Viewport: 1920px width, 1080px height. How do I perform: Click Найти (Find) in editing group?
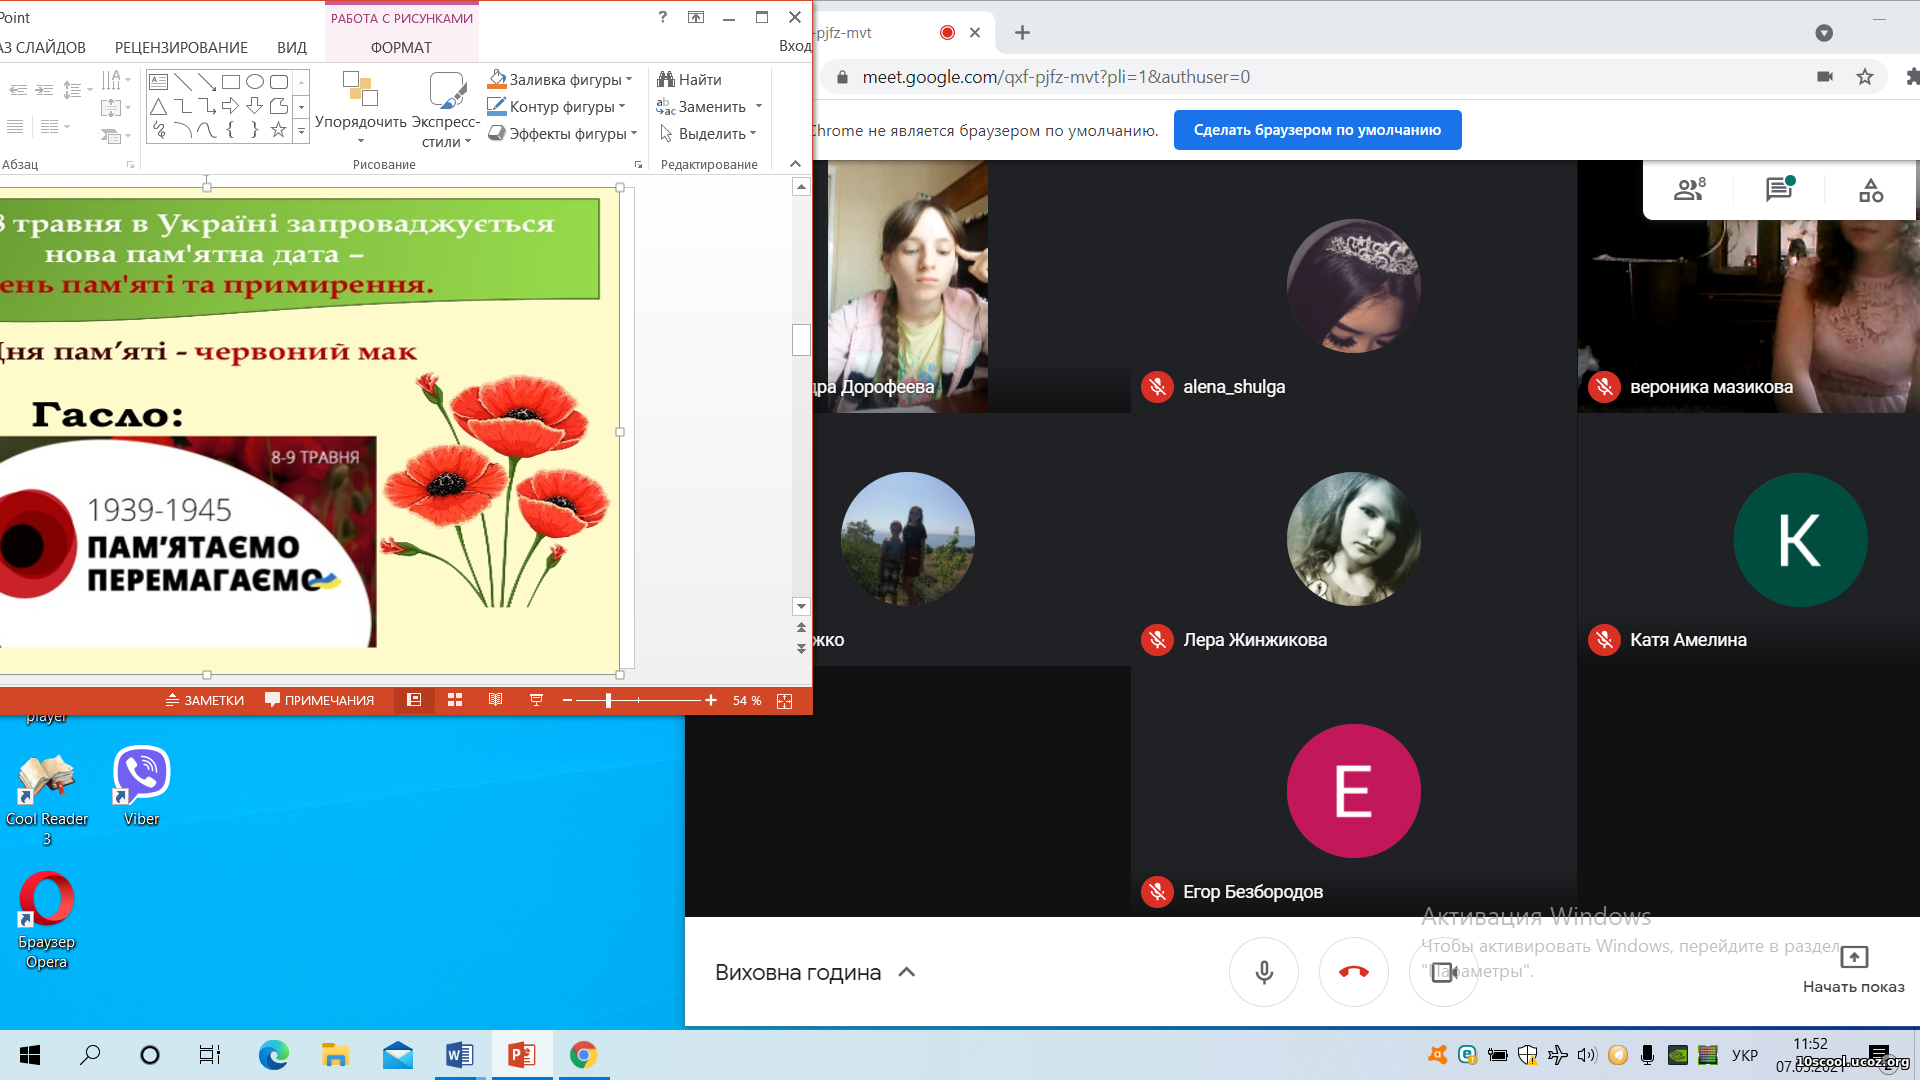690,79
